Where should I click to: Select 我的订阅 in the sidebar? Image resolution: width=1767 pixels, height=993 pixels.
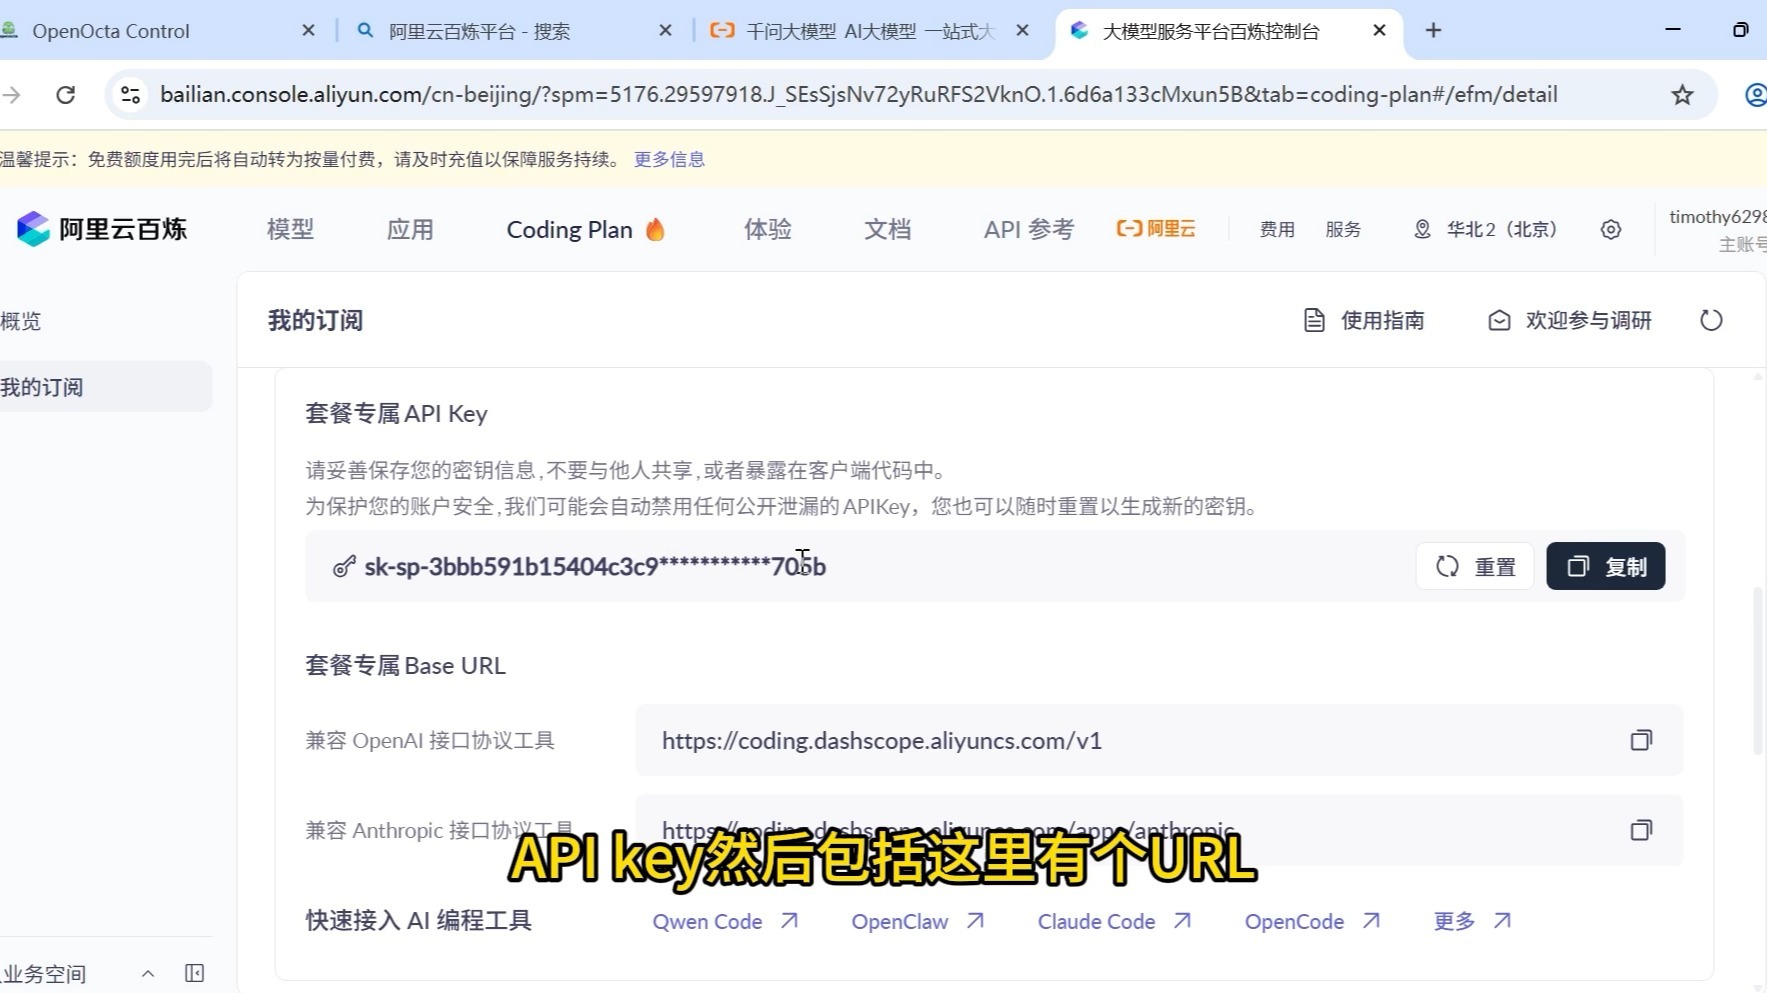pyautogui.click(x=106, y=387)
